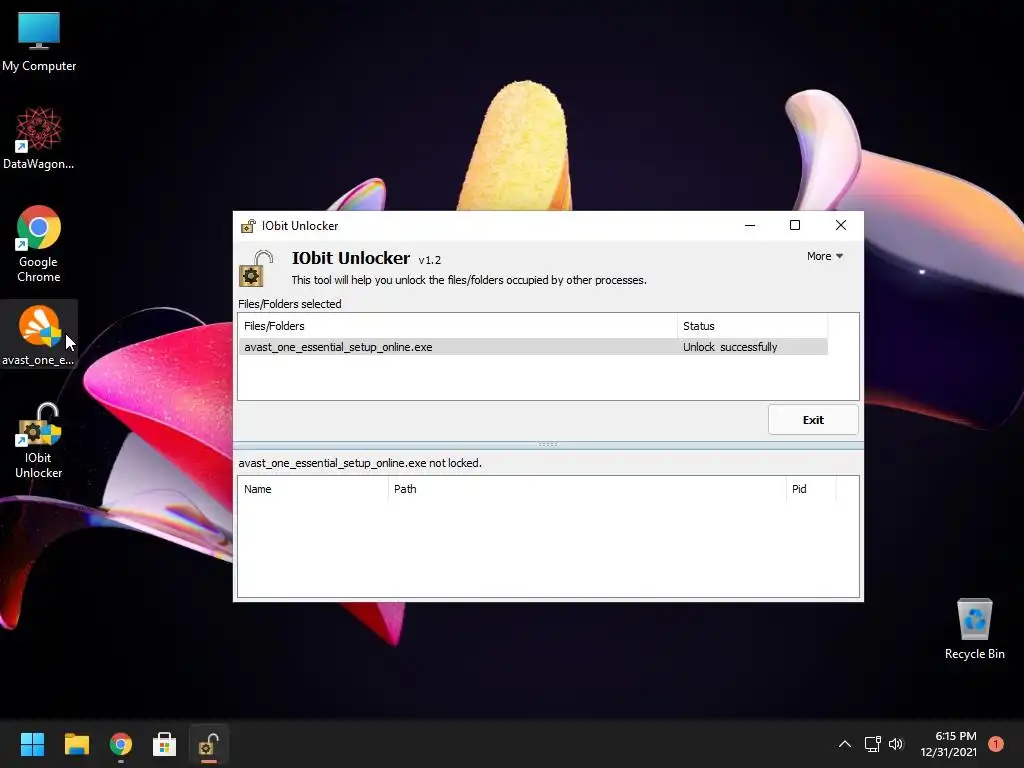Expand the More dropdown menu
Viewport: 1024px width, 768px height.
825,256
